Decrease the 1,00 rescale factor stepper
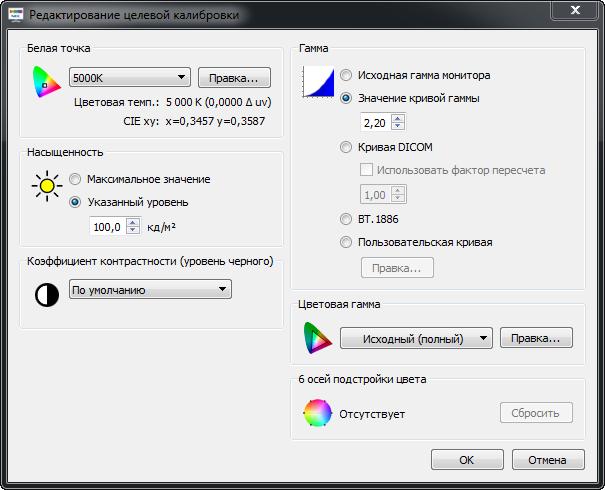Viewport: 605px width, 490px height. pyautogui.click(x=398, y=198)
